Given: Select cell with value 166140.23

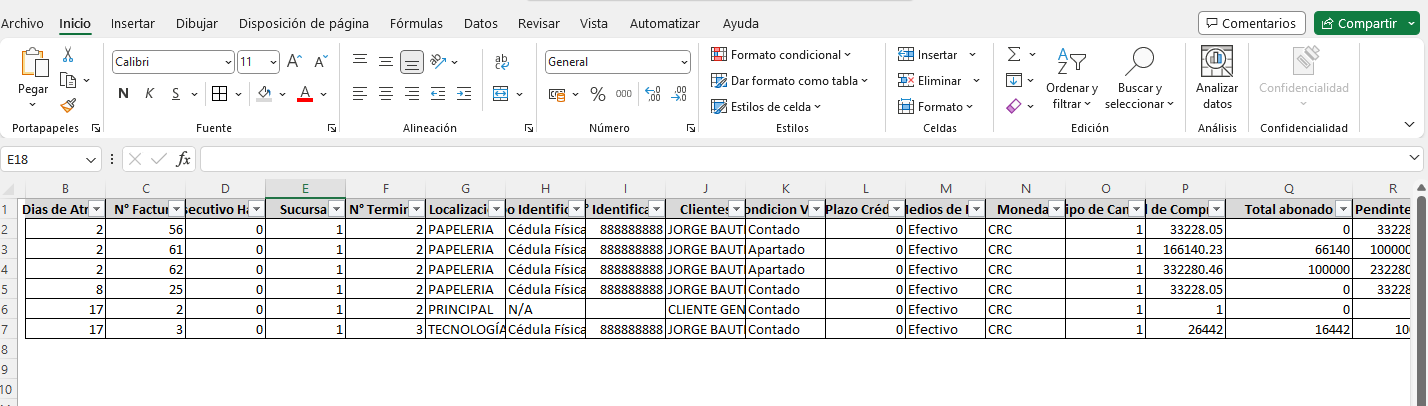Looking at the screenshot, I should click(1185, 249).
